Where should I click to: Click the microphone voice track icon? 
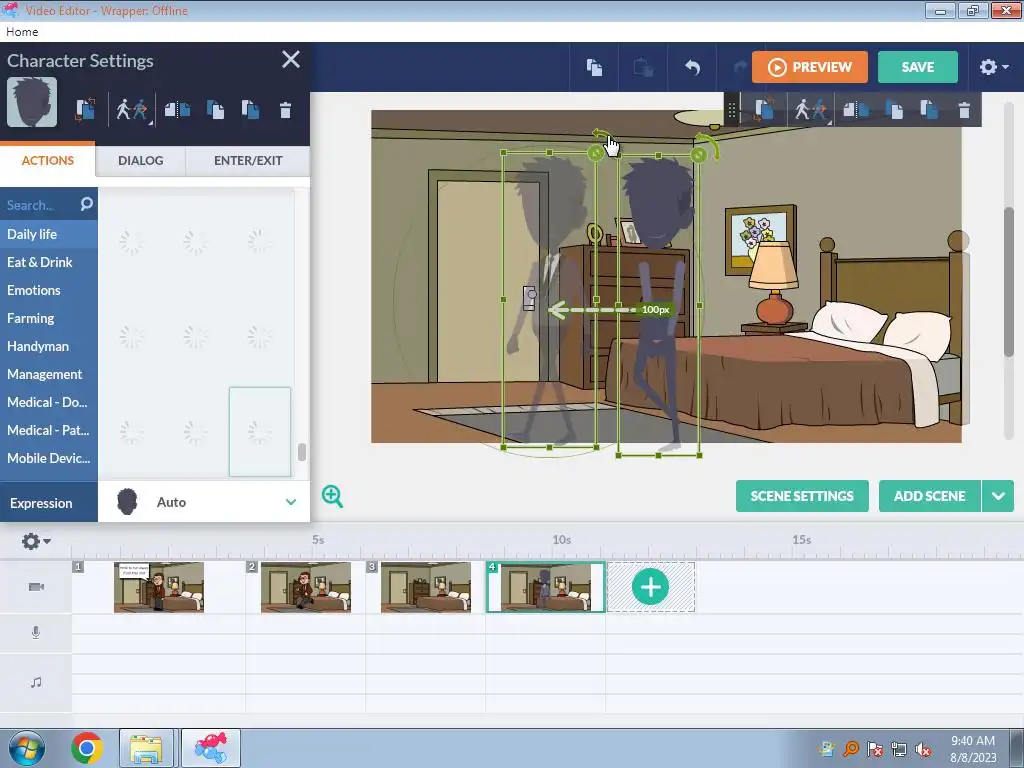[36, 632]
